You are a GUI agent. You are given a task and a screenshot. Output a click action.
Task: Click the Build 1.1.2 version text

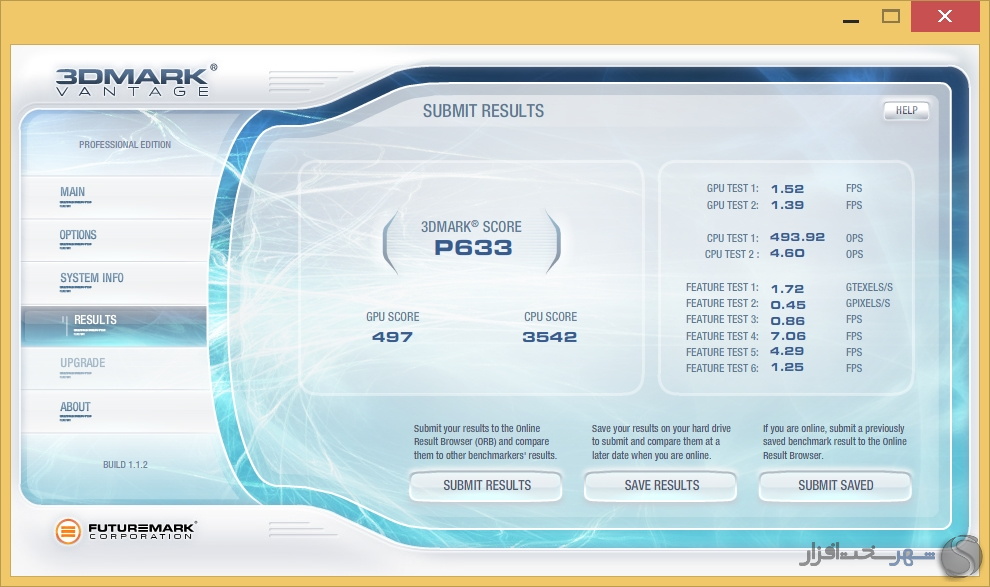125,465
